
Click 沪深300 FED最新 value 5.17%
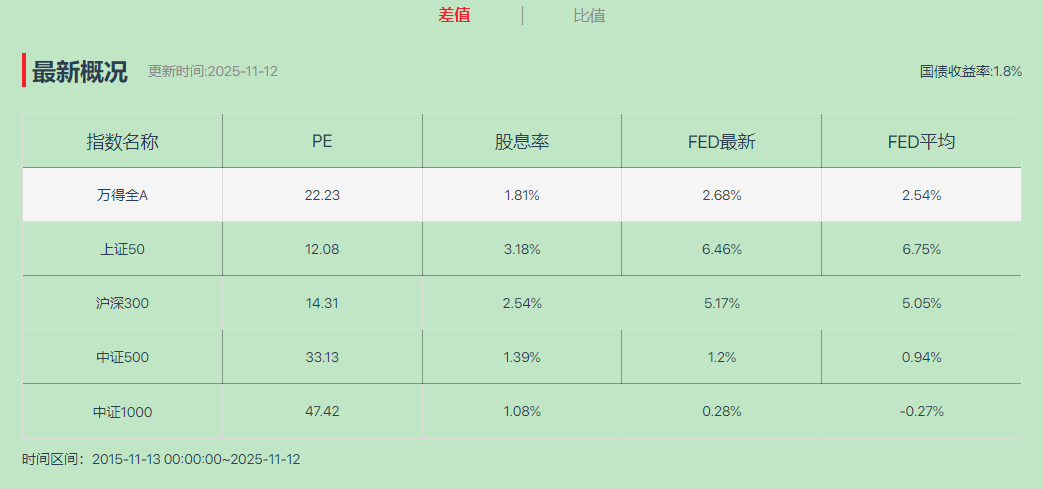click(x=722, y=303)
